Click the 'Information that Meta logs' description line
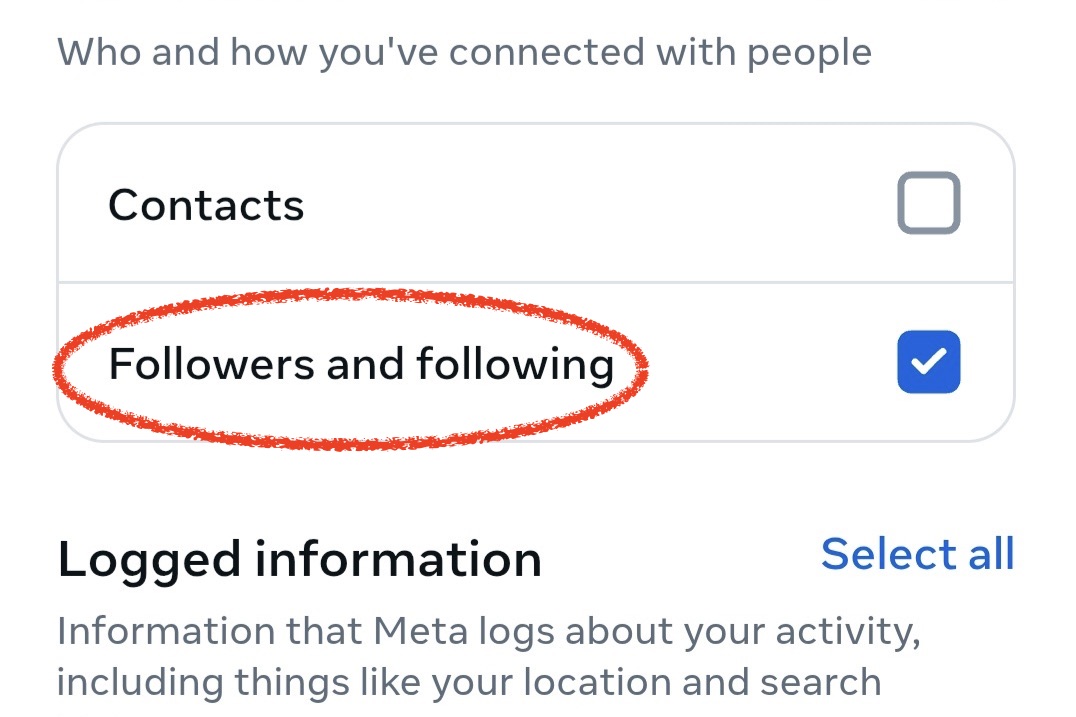 (x=489, y=631)
